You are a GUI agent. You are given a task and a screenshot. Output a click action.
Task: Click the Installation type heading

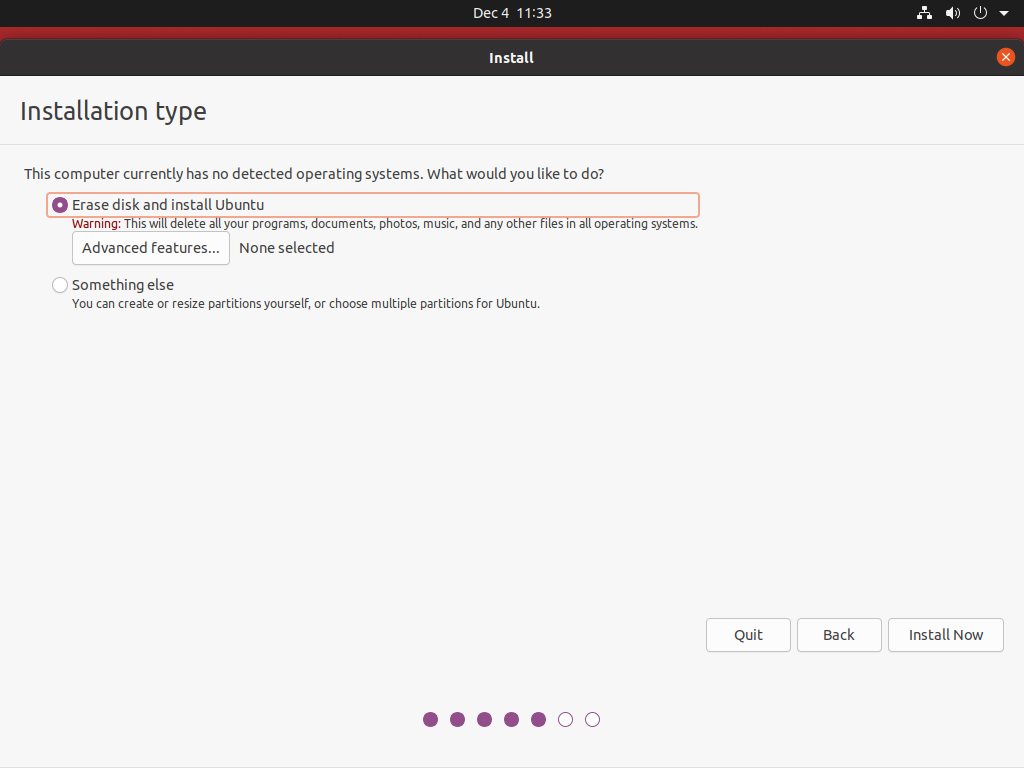[x=114, y=111]
